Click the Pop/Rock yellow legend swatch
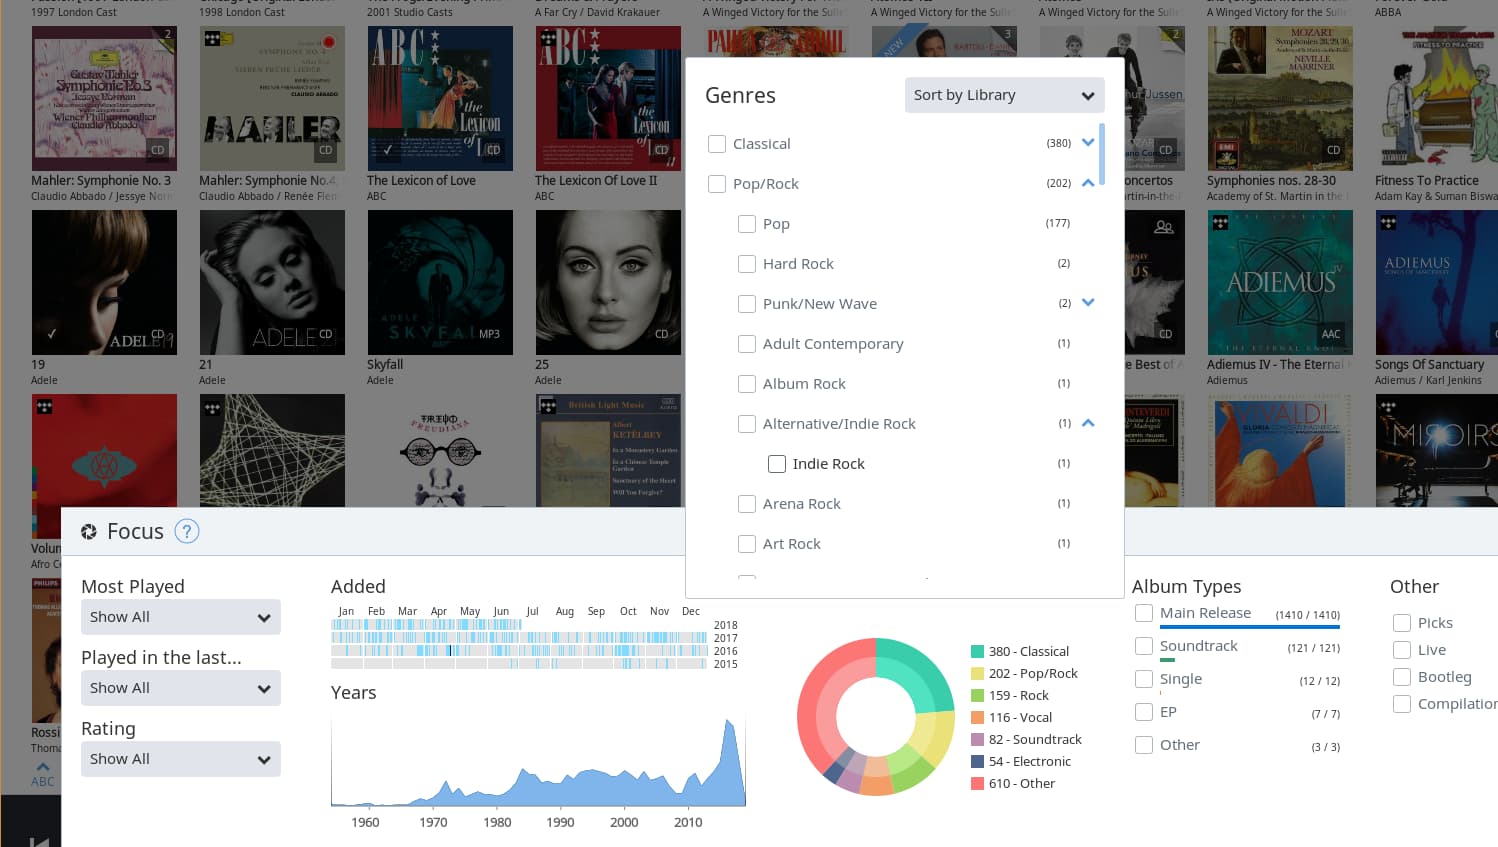The height and width of the screenshot is (847, 1498). pos(977,673)
